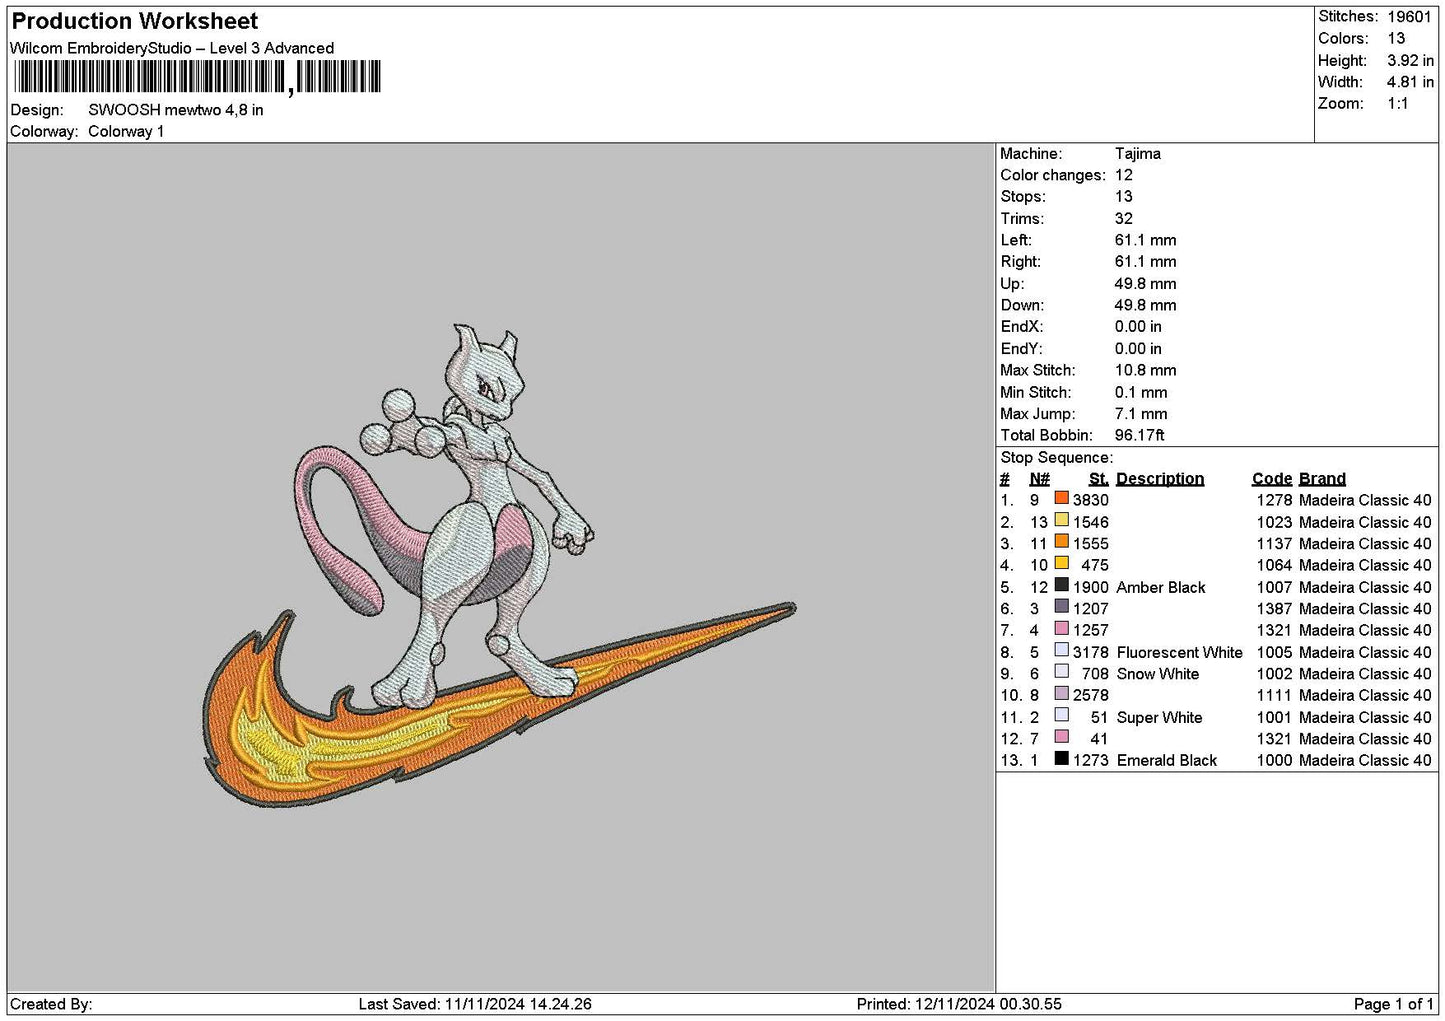Click the 'N#' column header
Screen dimensions: 1445x1021
(1040, 479)
